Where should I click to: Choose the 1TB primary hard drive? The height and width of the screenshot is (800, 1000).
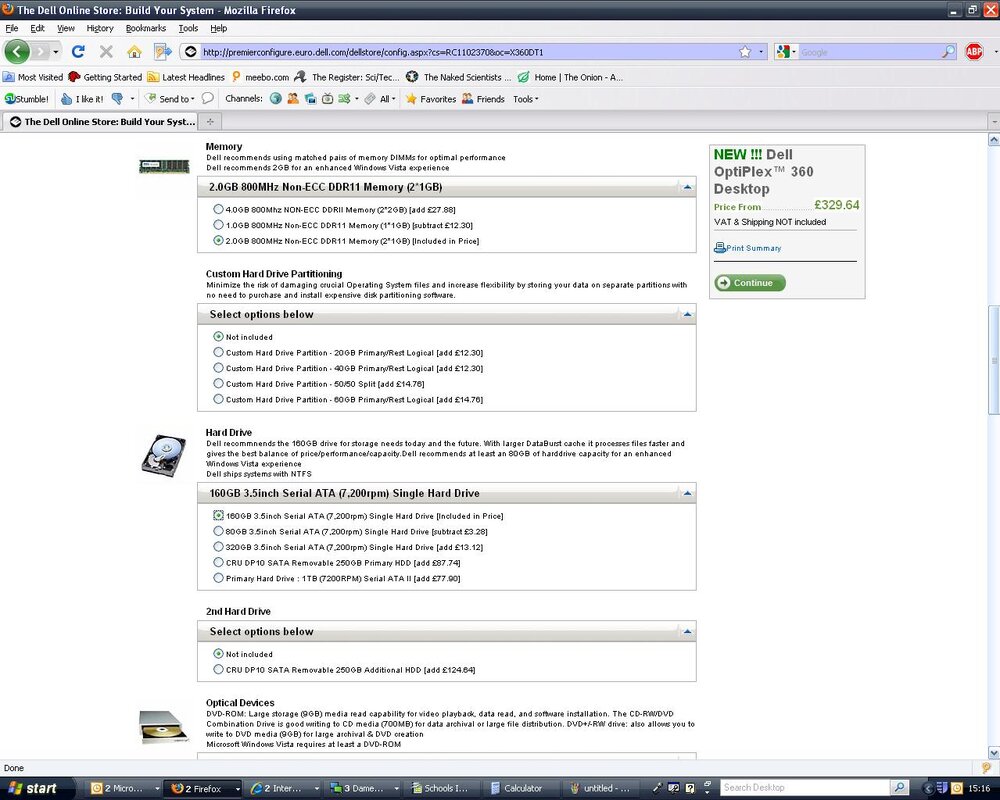pyautogui.click(x=219, y=578)
